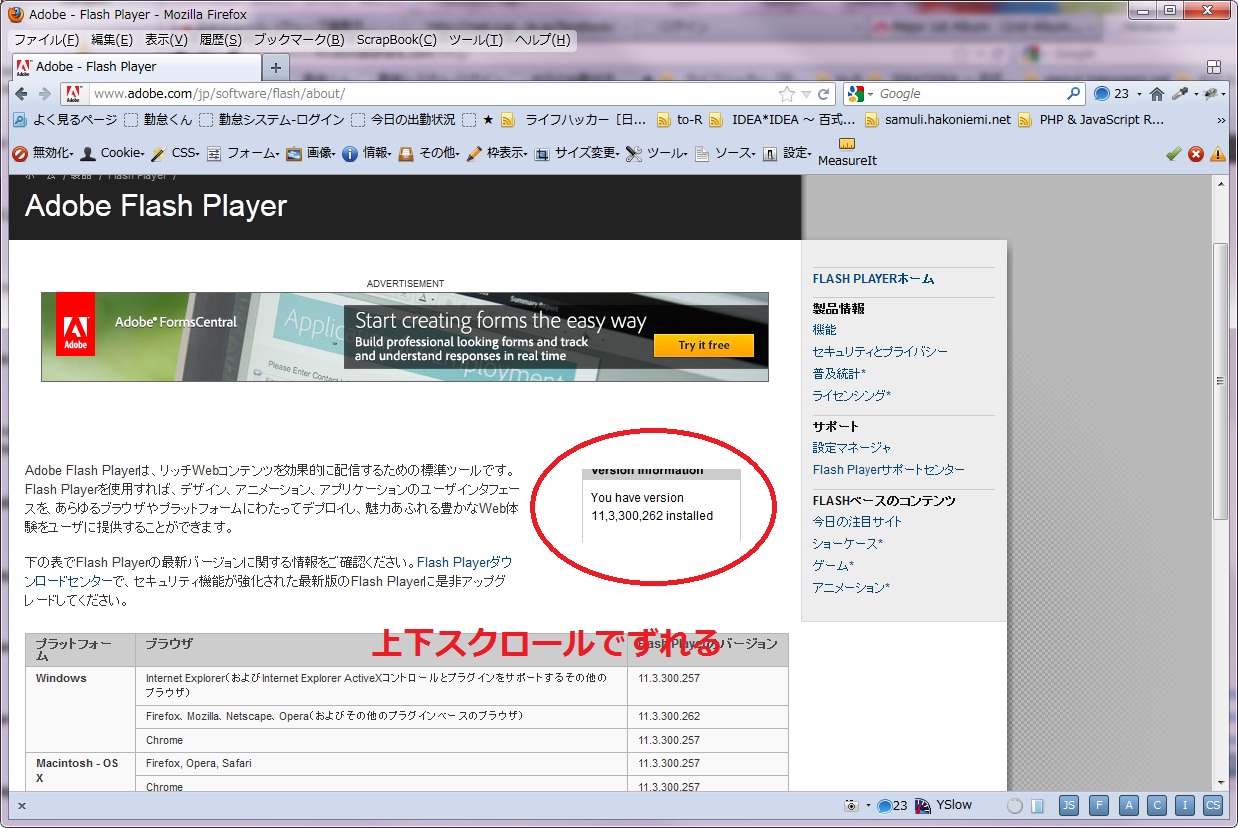Image resolution: width=1238 pixels, height=828 pixels.
Task: Open the 編集 (Edit) menu
Action: pyautogui.click(x=111, y=40)
